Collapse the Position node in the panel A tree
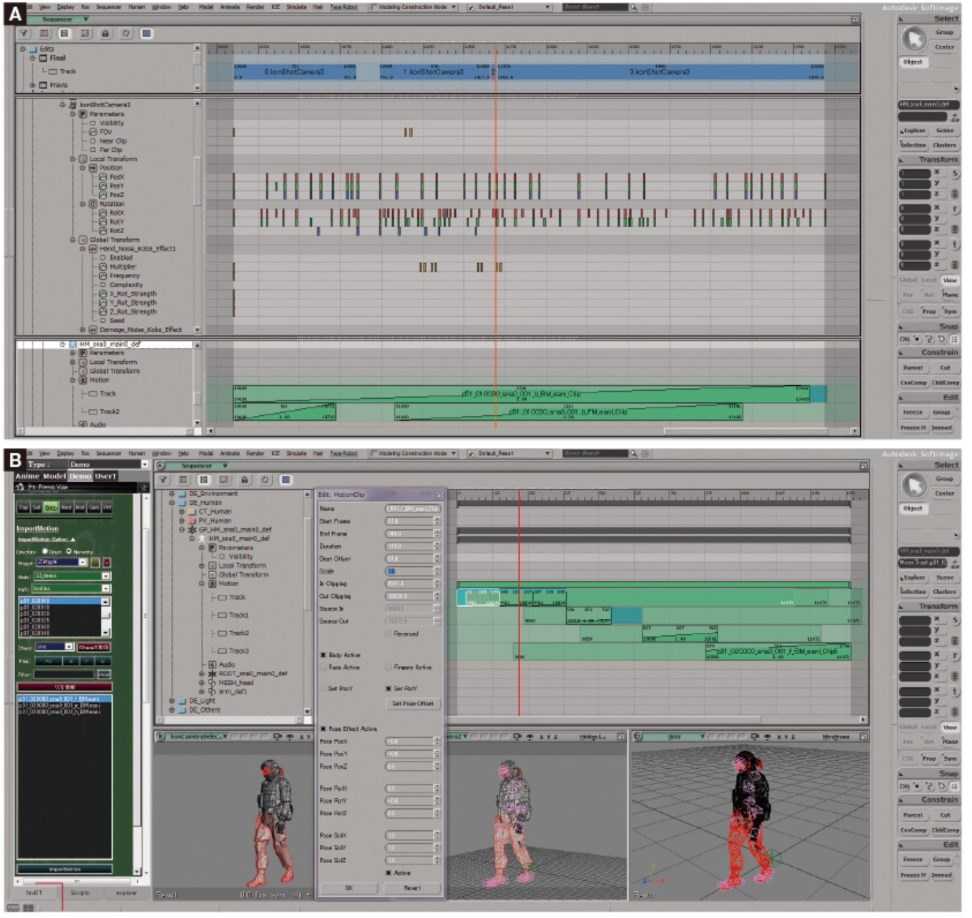Viewport: 972px width, 918px height. click(x=83, y=168)
